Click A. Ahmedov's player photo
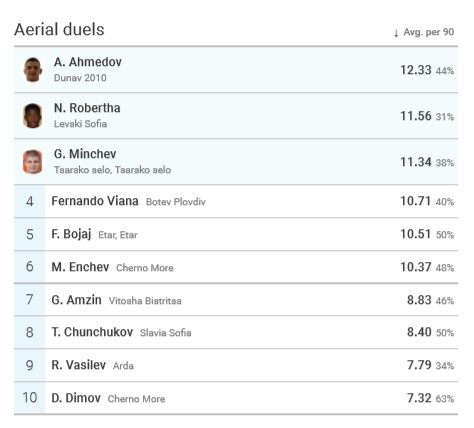The width and height of the screenshot is (474, 428). (33, 70)
